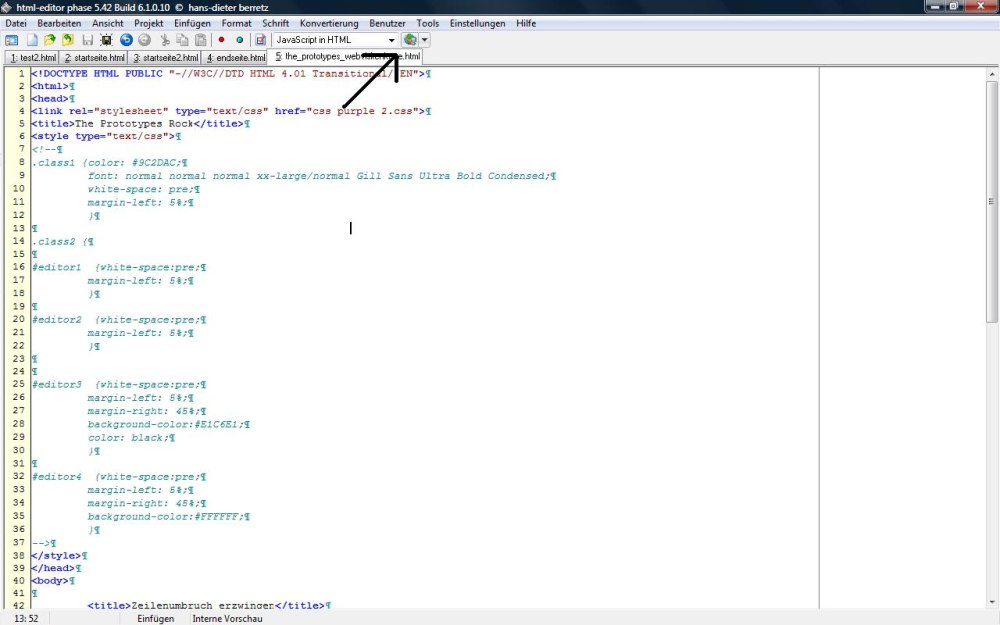Switch to the endseite.html tab
This screenshot has width=1000, height=625.
pos(234,57)
